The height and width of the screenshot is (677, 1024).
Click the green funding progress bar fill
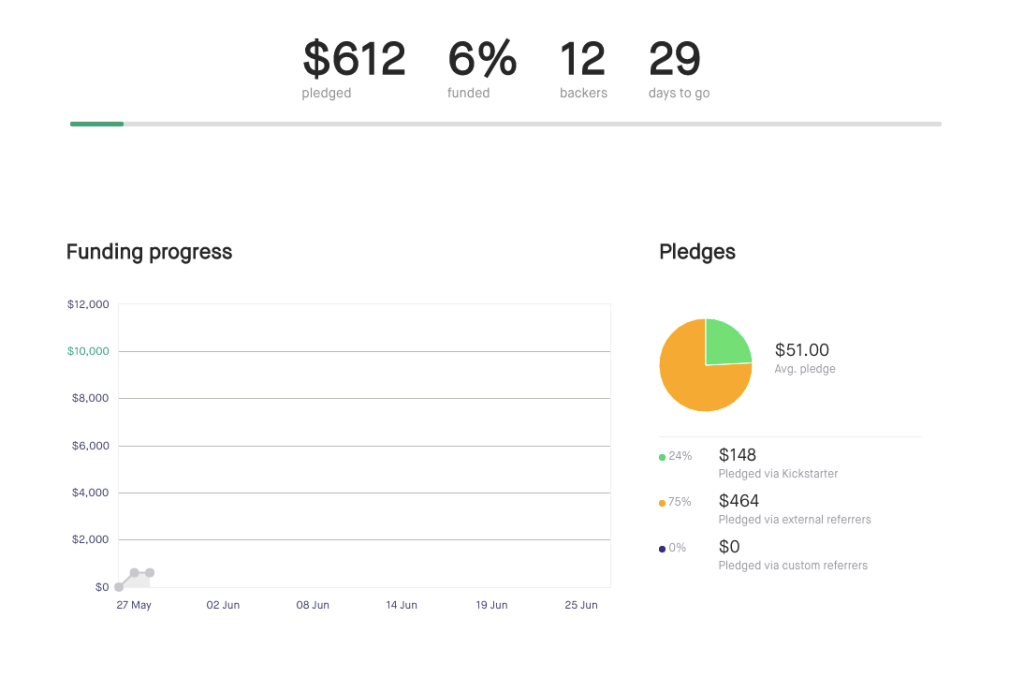coord(97,124)
